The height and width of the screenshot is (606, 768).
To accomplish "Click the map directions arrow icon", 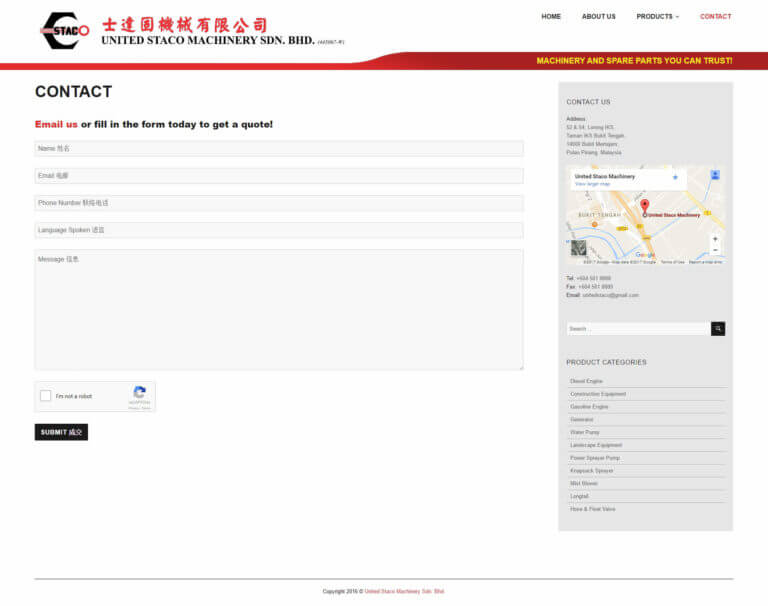I will (675, 177).
